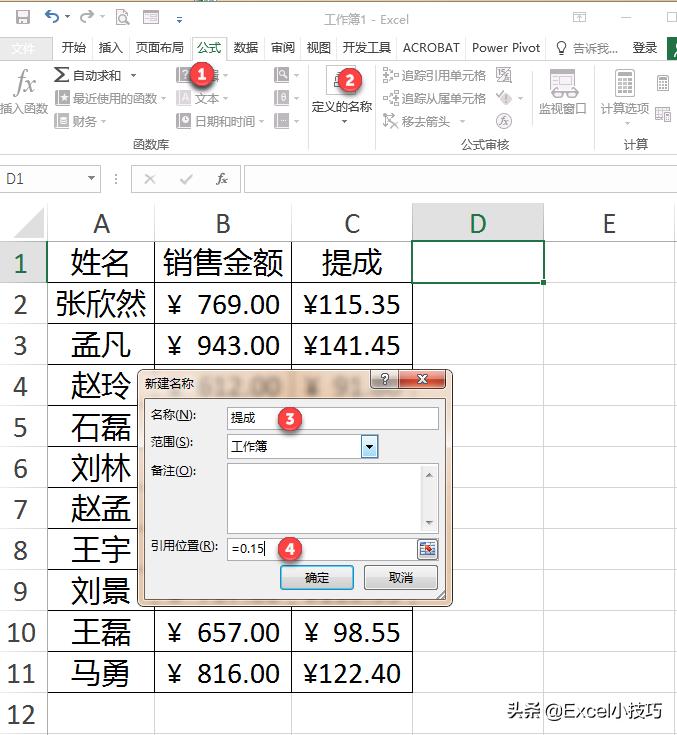The height and width of the screenshot is (735, 677).
Task: Open the 范围 combo box dropdown
Action: (369, 446)
